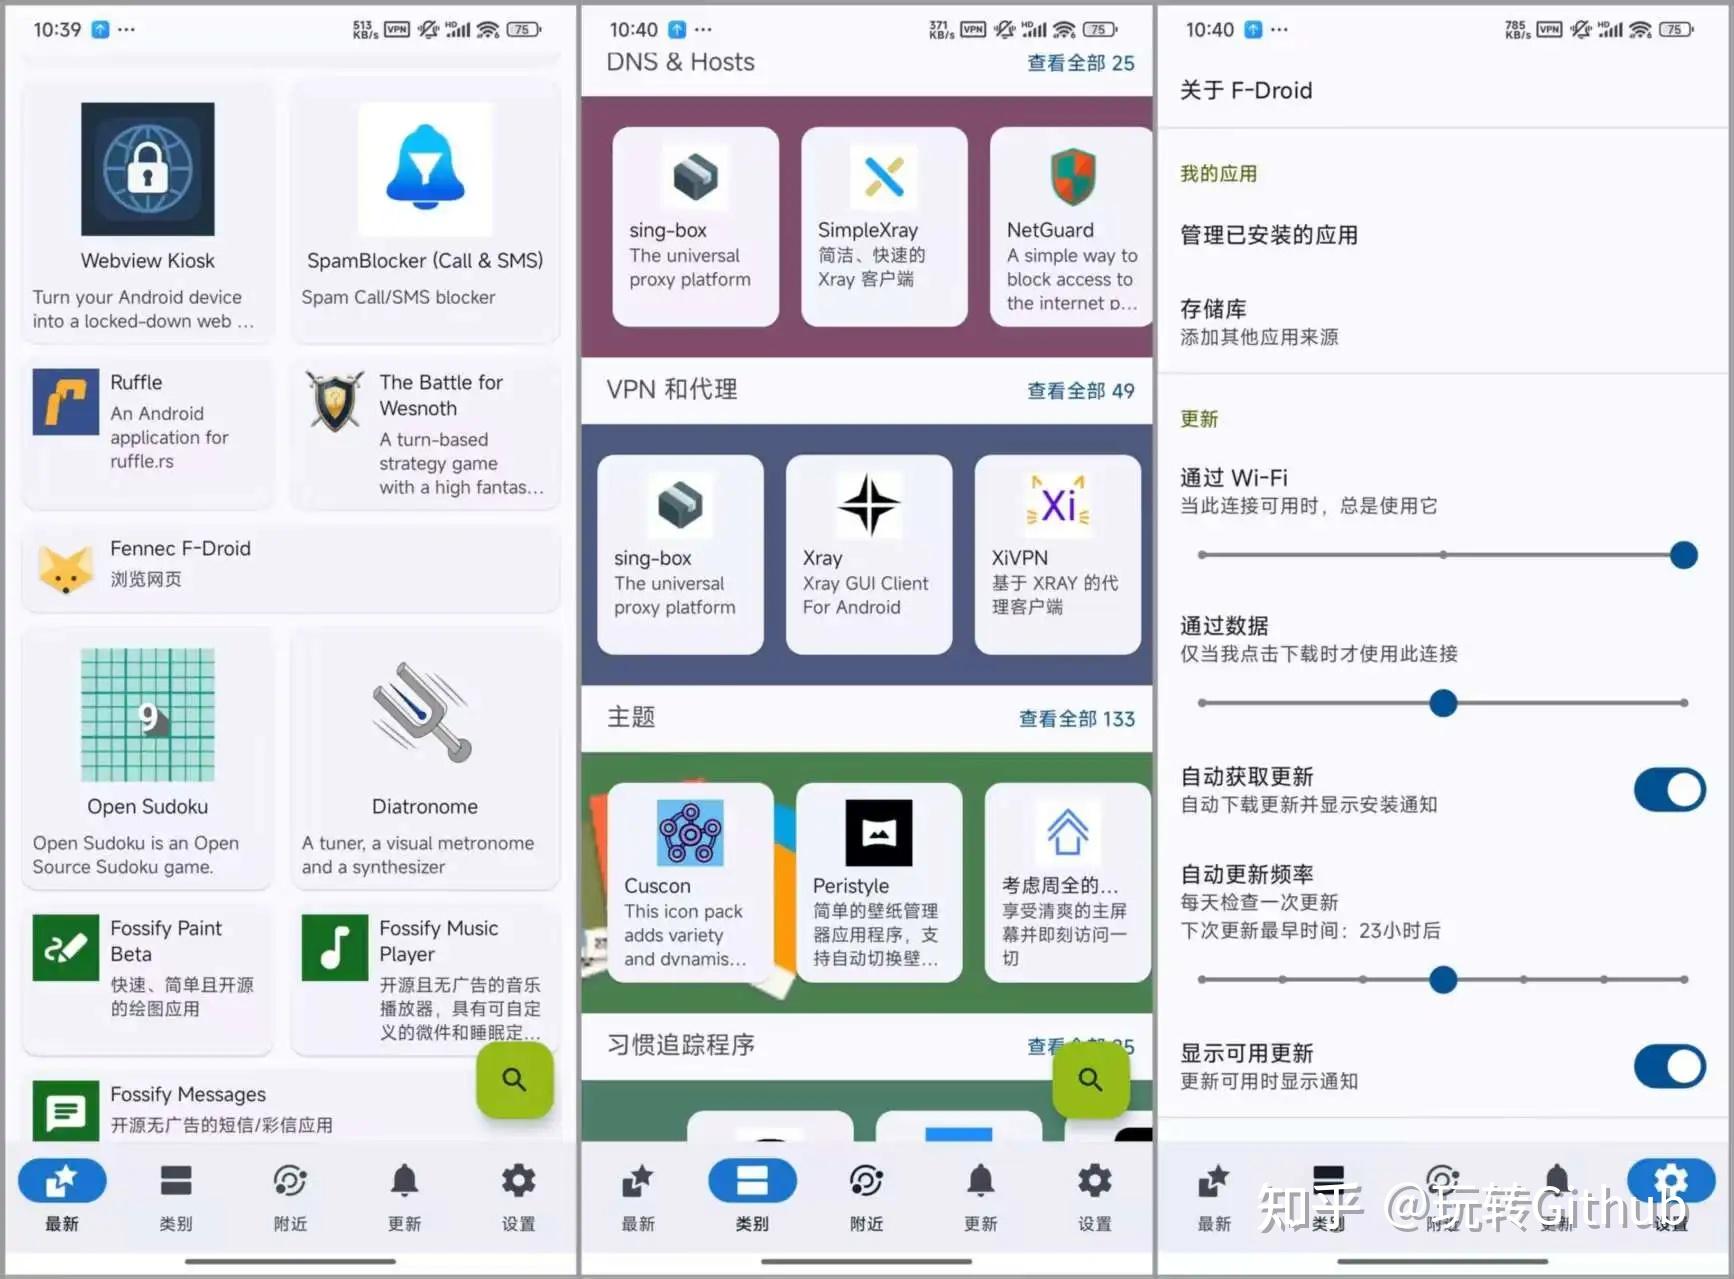
Task: Open the Open Sudoku grid icon
Action: pyautogui.click(x=148, y=715)
